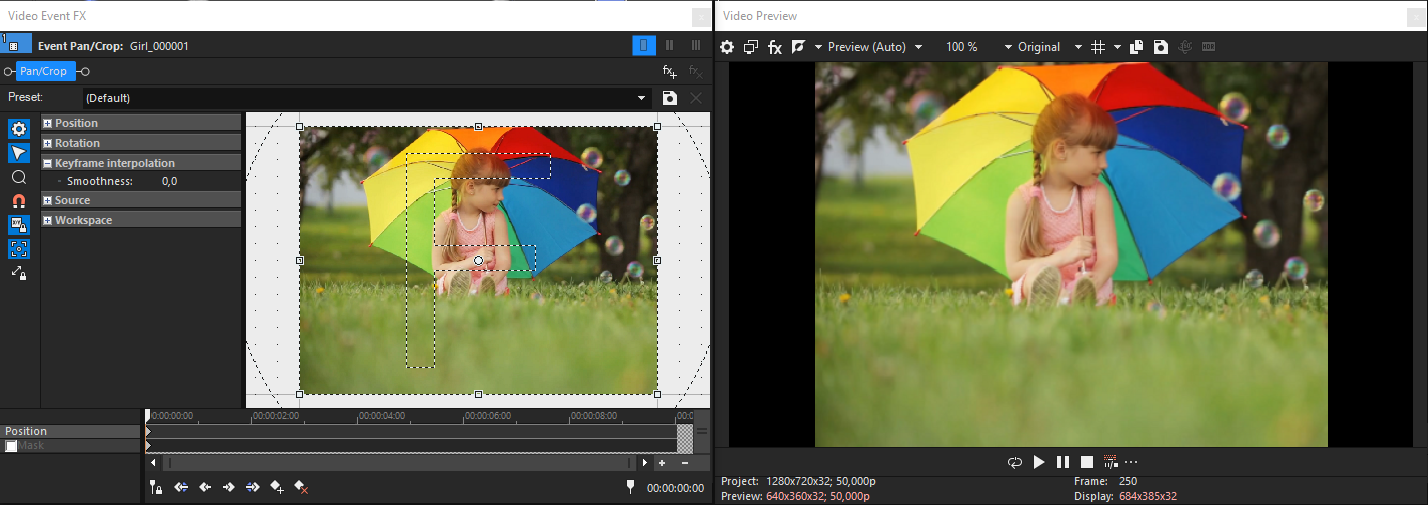Enable the Mask checkbox
The width and height of the screenshot is (1428, 505).
pyautogui.click(x=11, y=446)
